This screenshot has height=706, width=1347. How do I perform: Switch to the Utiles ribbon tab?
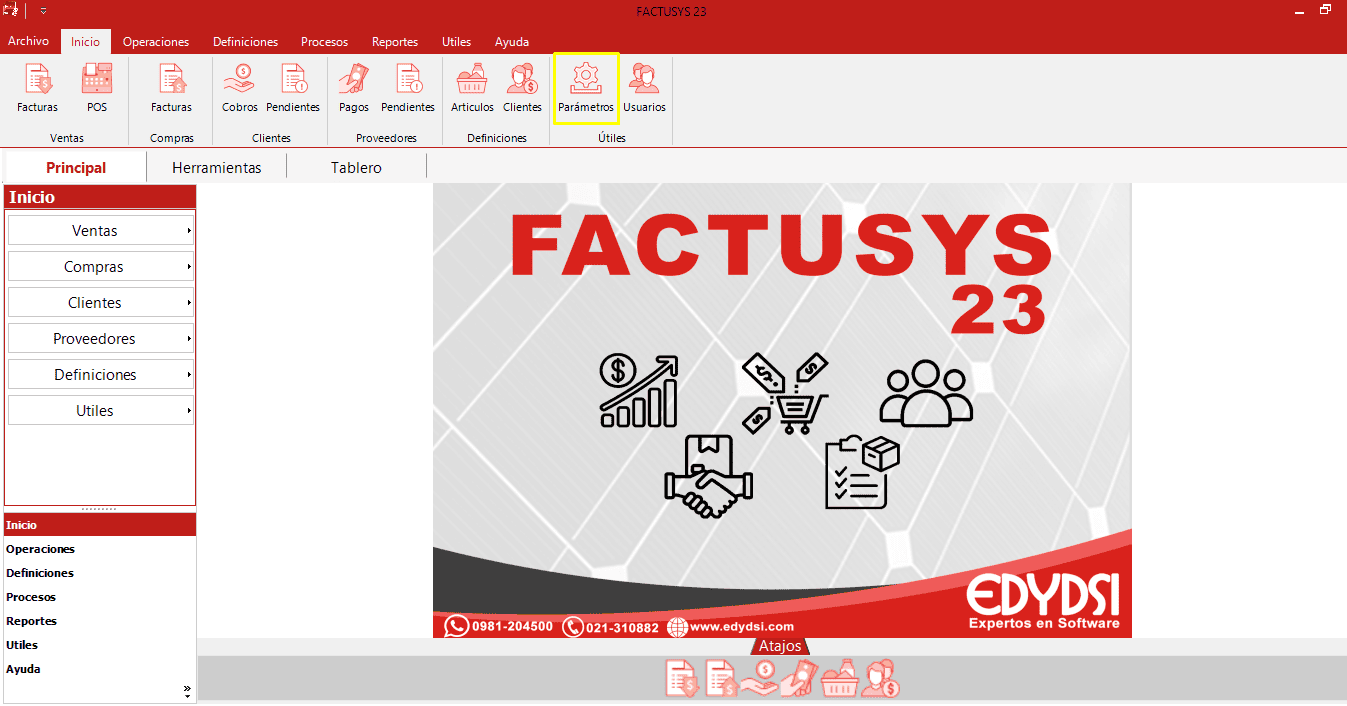[456, 42]
